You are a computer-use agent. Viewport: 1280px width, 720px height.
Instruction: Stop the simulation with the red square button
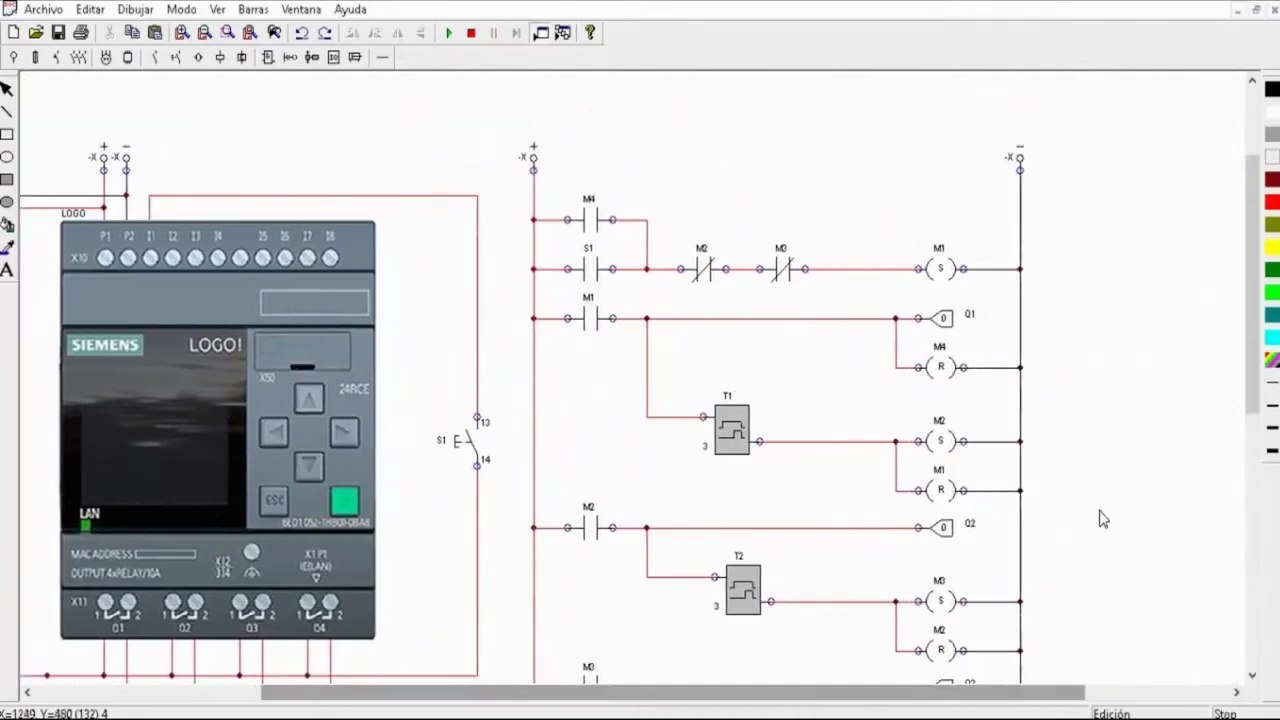point(471,33)
